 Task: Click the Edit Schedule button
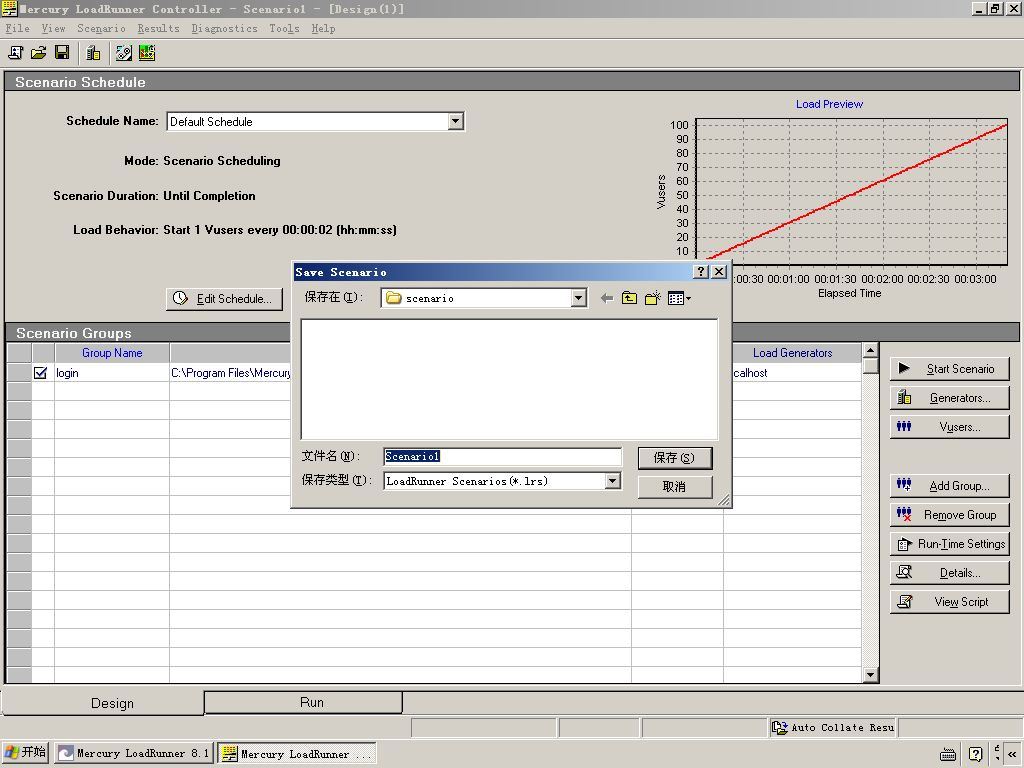pos(224,298)
